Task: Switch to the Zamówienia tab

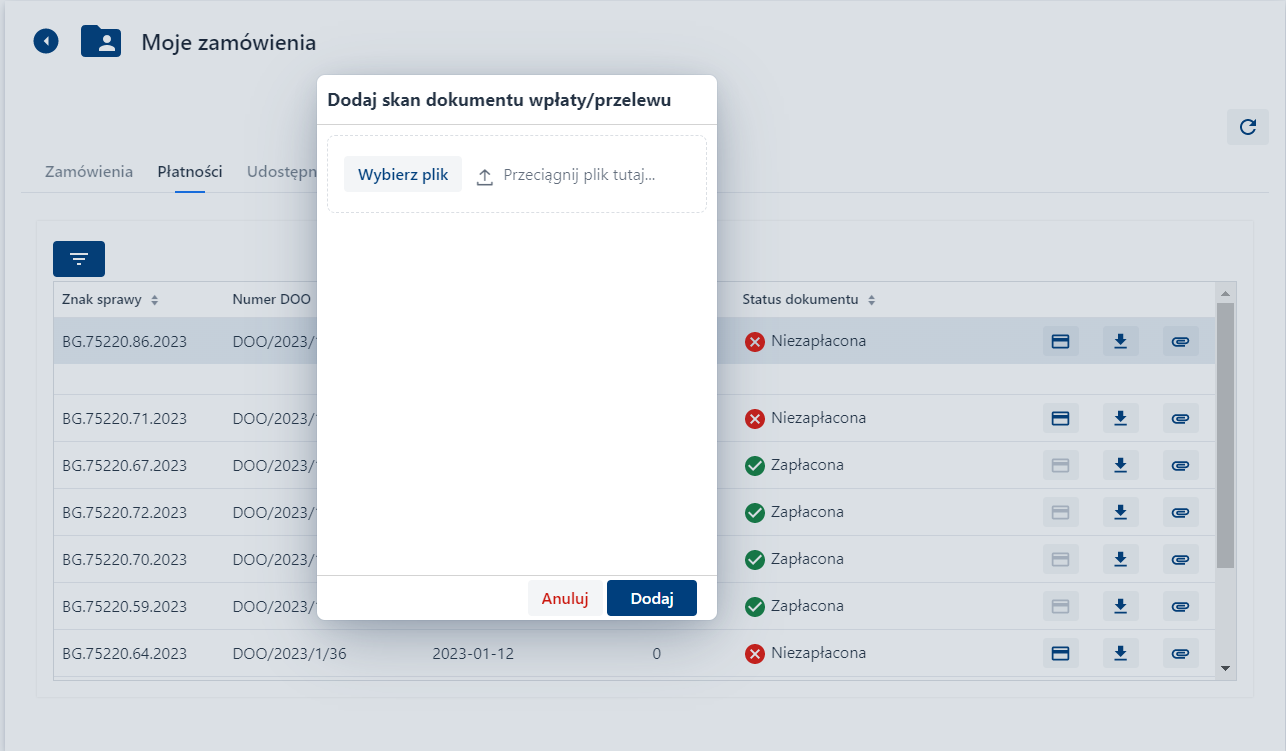Action: point(89,172)
